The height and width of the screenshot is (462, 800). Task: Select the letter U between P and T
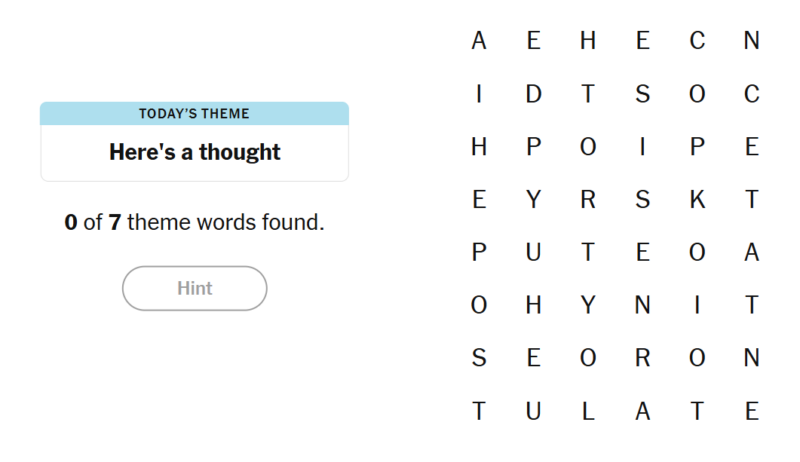533,253
